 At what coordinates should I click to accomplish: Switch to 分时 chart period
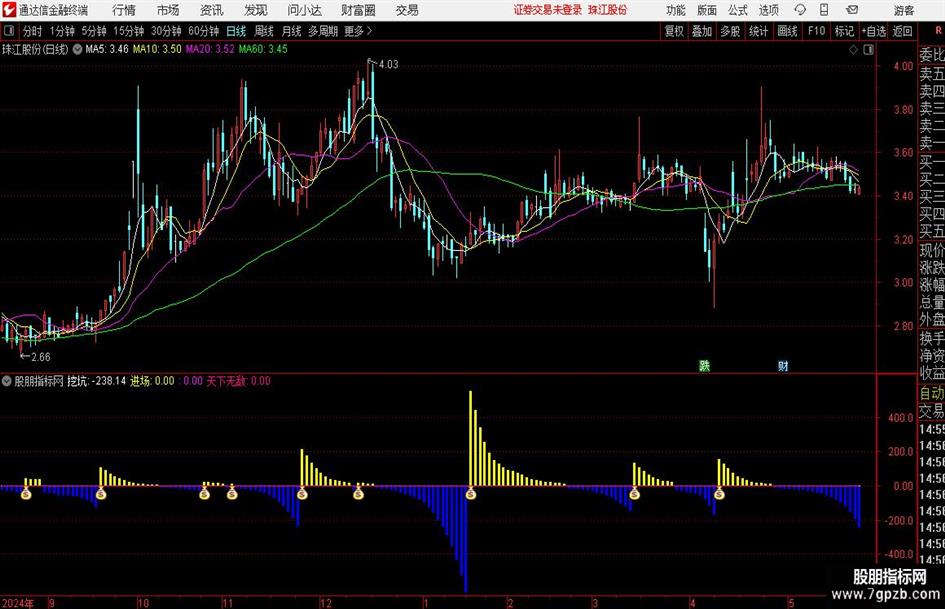point(33,31)
